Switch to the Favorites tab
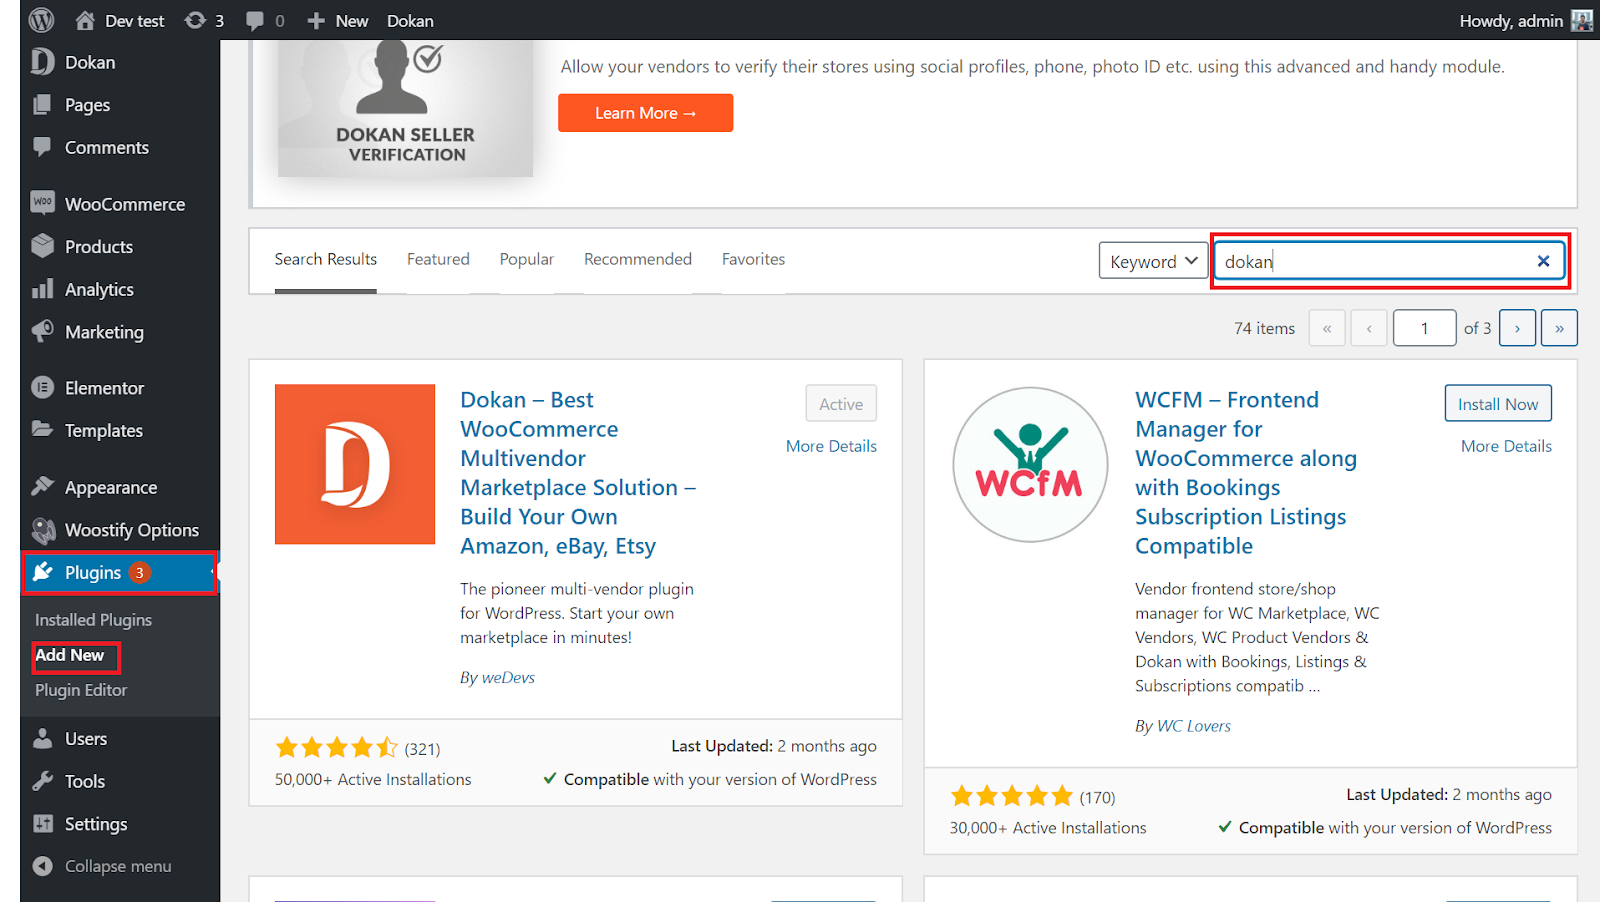 point(753,259)
